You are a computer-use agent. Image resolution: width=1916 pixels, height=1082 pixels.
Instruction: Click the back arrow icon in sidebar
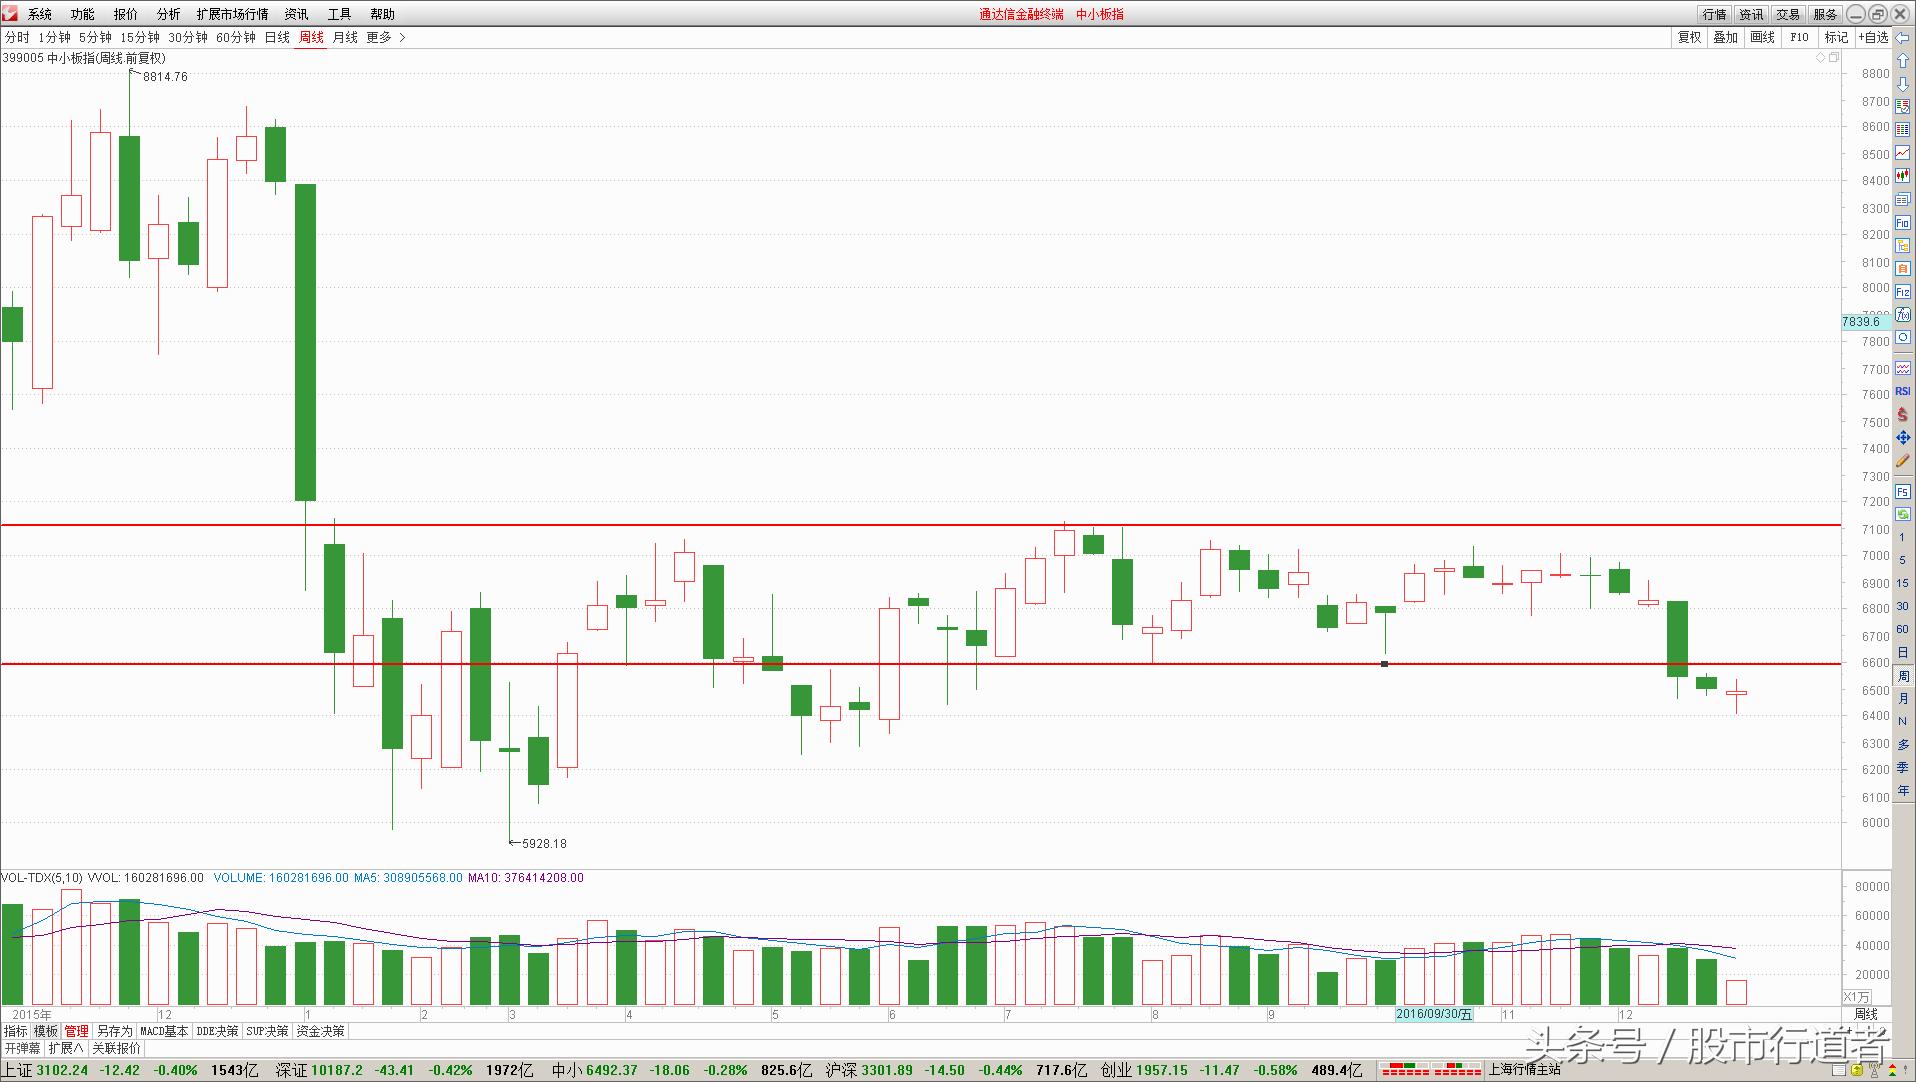coord(1903,38)
